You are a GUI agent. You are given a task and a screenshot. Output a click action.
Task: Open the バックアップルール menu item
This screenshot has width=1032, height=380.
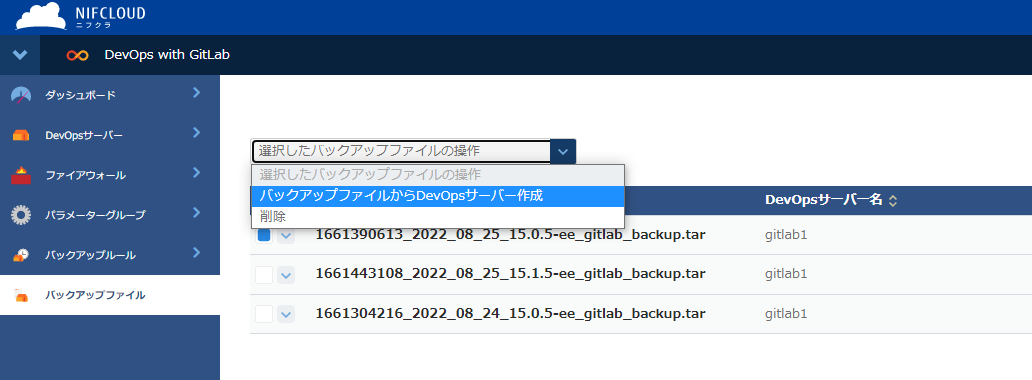[110, 255]
